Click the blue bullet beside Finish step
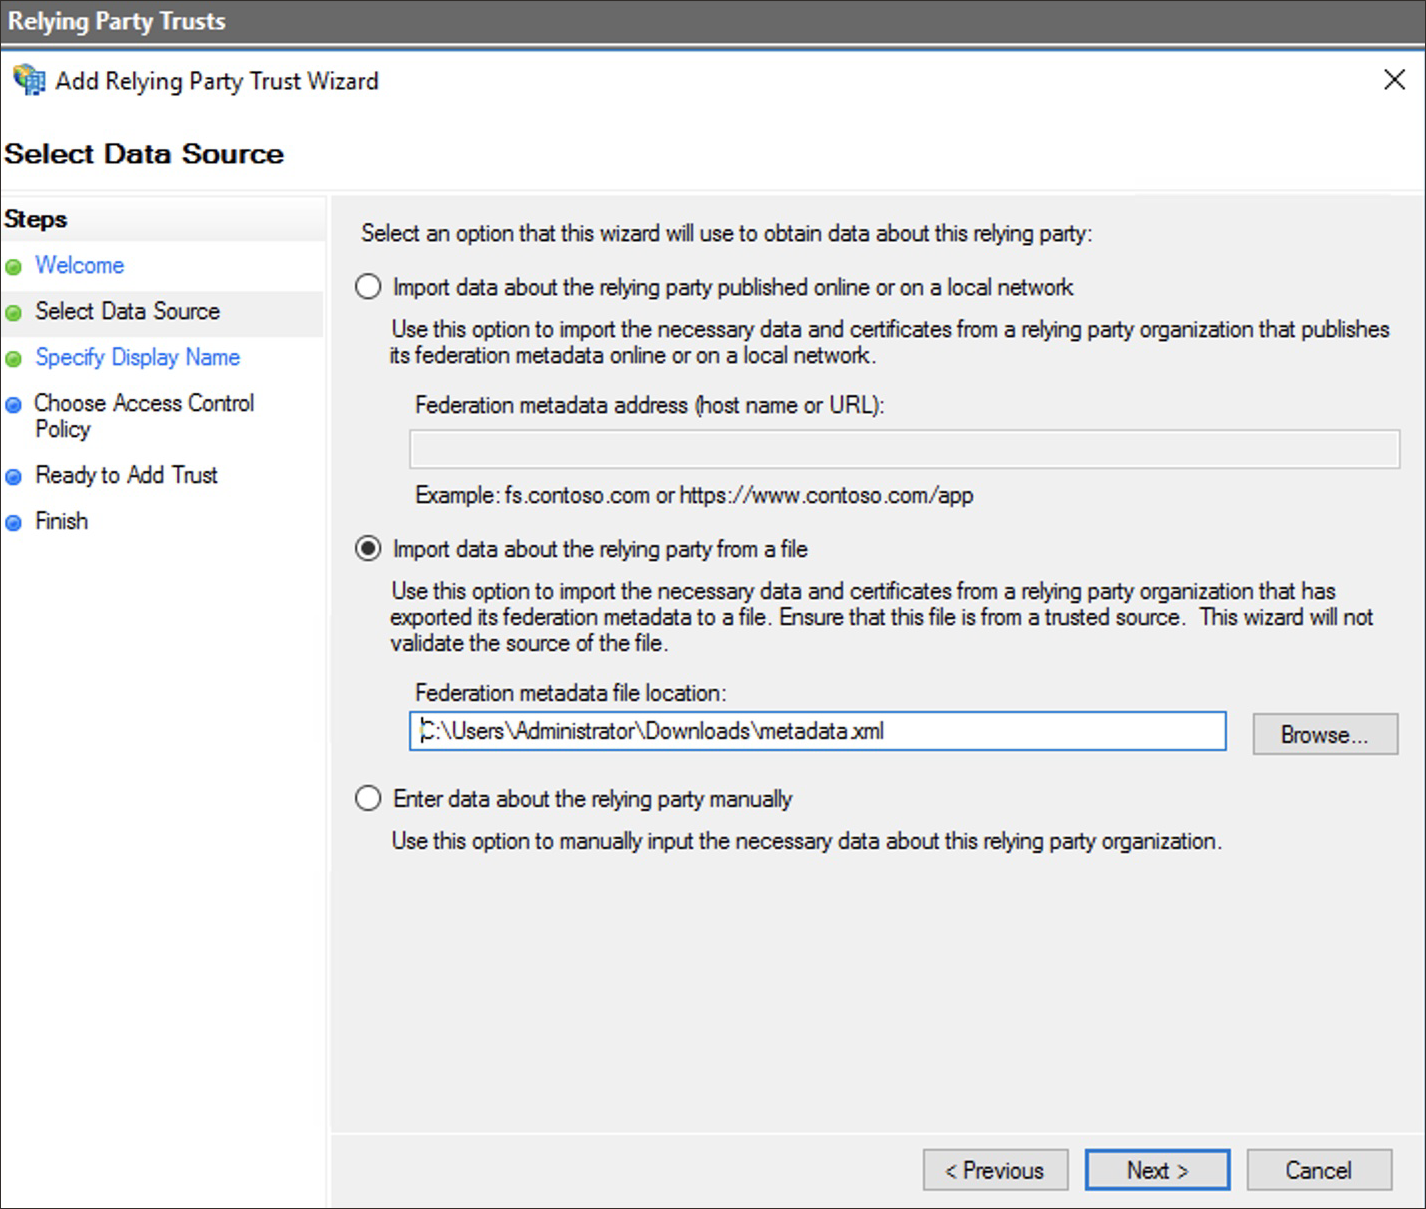 tap(14, 523)
